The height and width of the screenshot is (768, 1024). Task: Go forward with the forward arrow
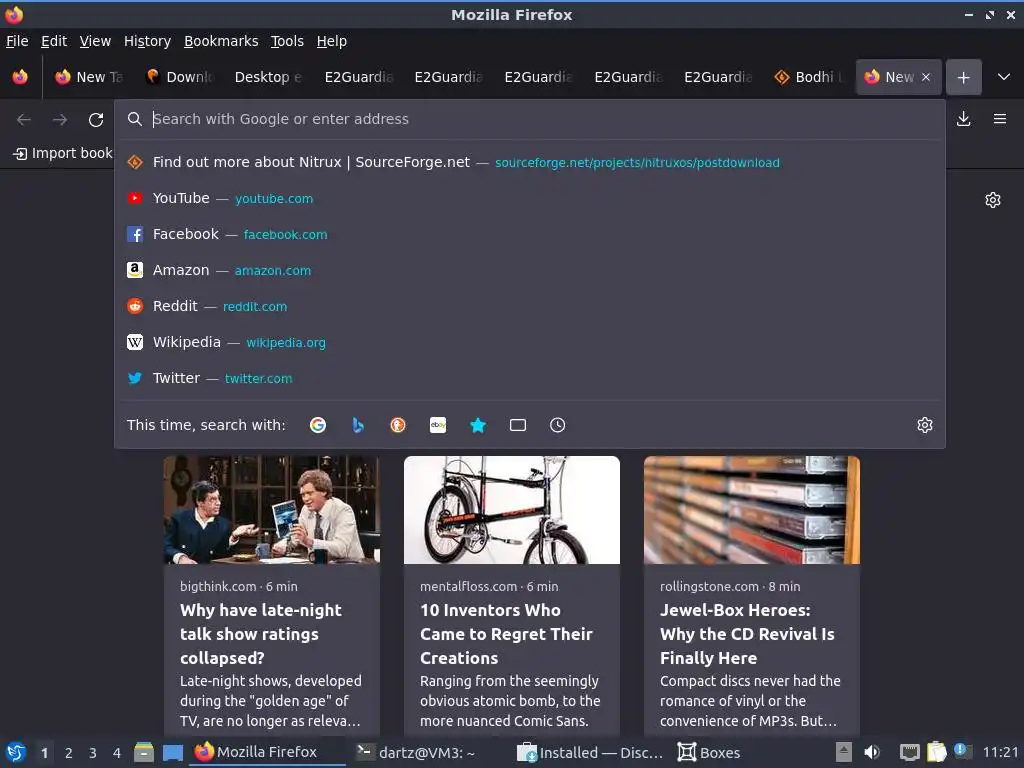[59, 120]
